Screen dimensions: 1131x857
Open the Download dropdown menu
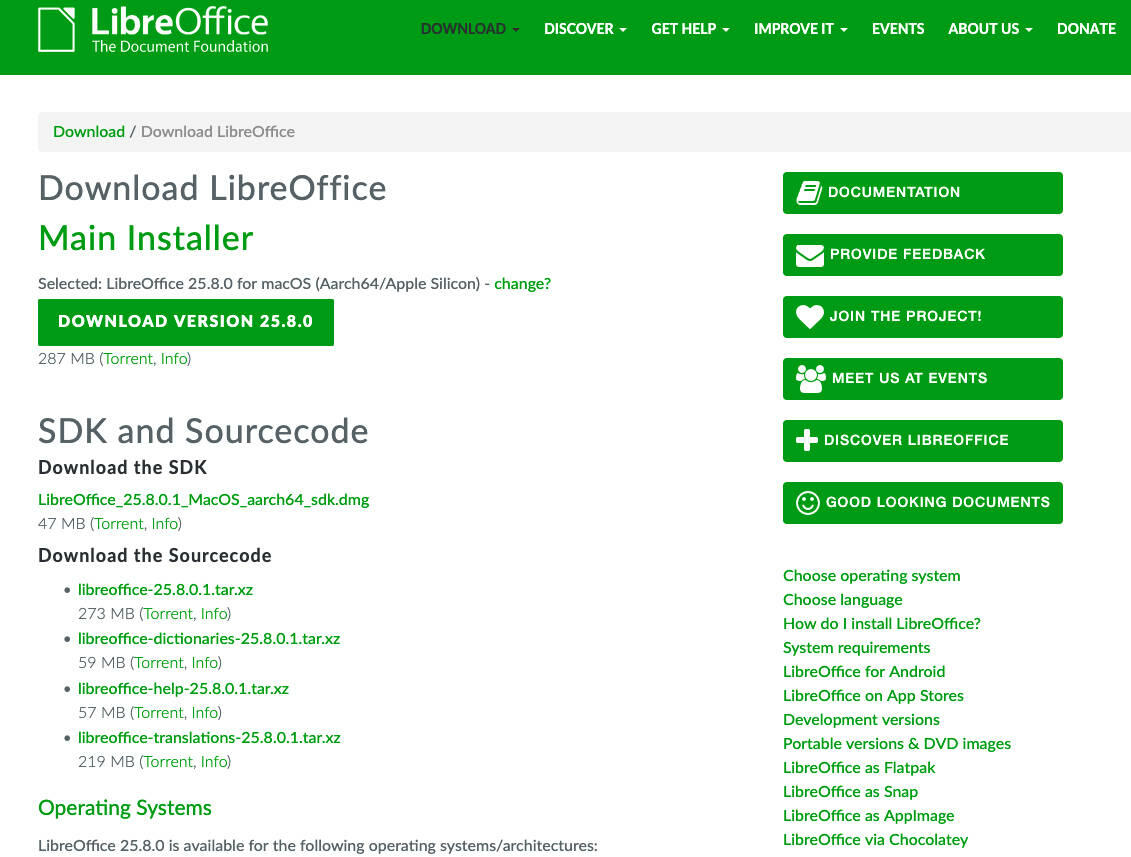470,29
